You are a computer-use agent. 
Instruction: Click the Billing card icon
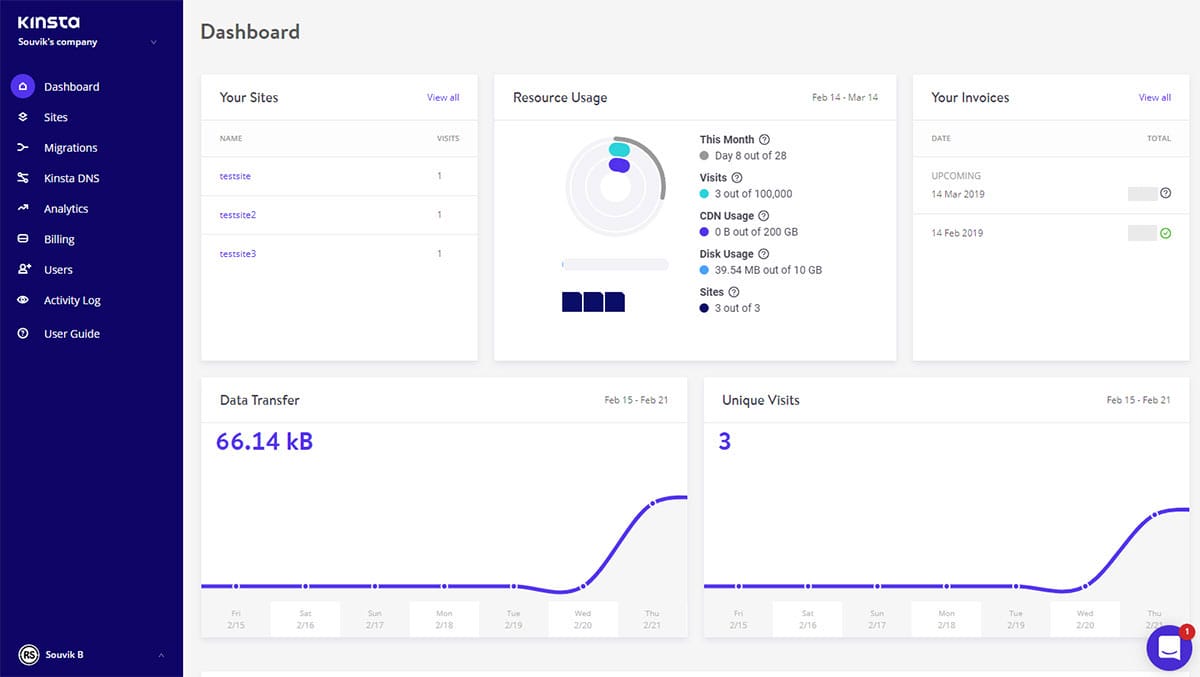pyautogui.click(x=23, y=239)
